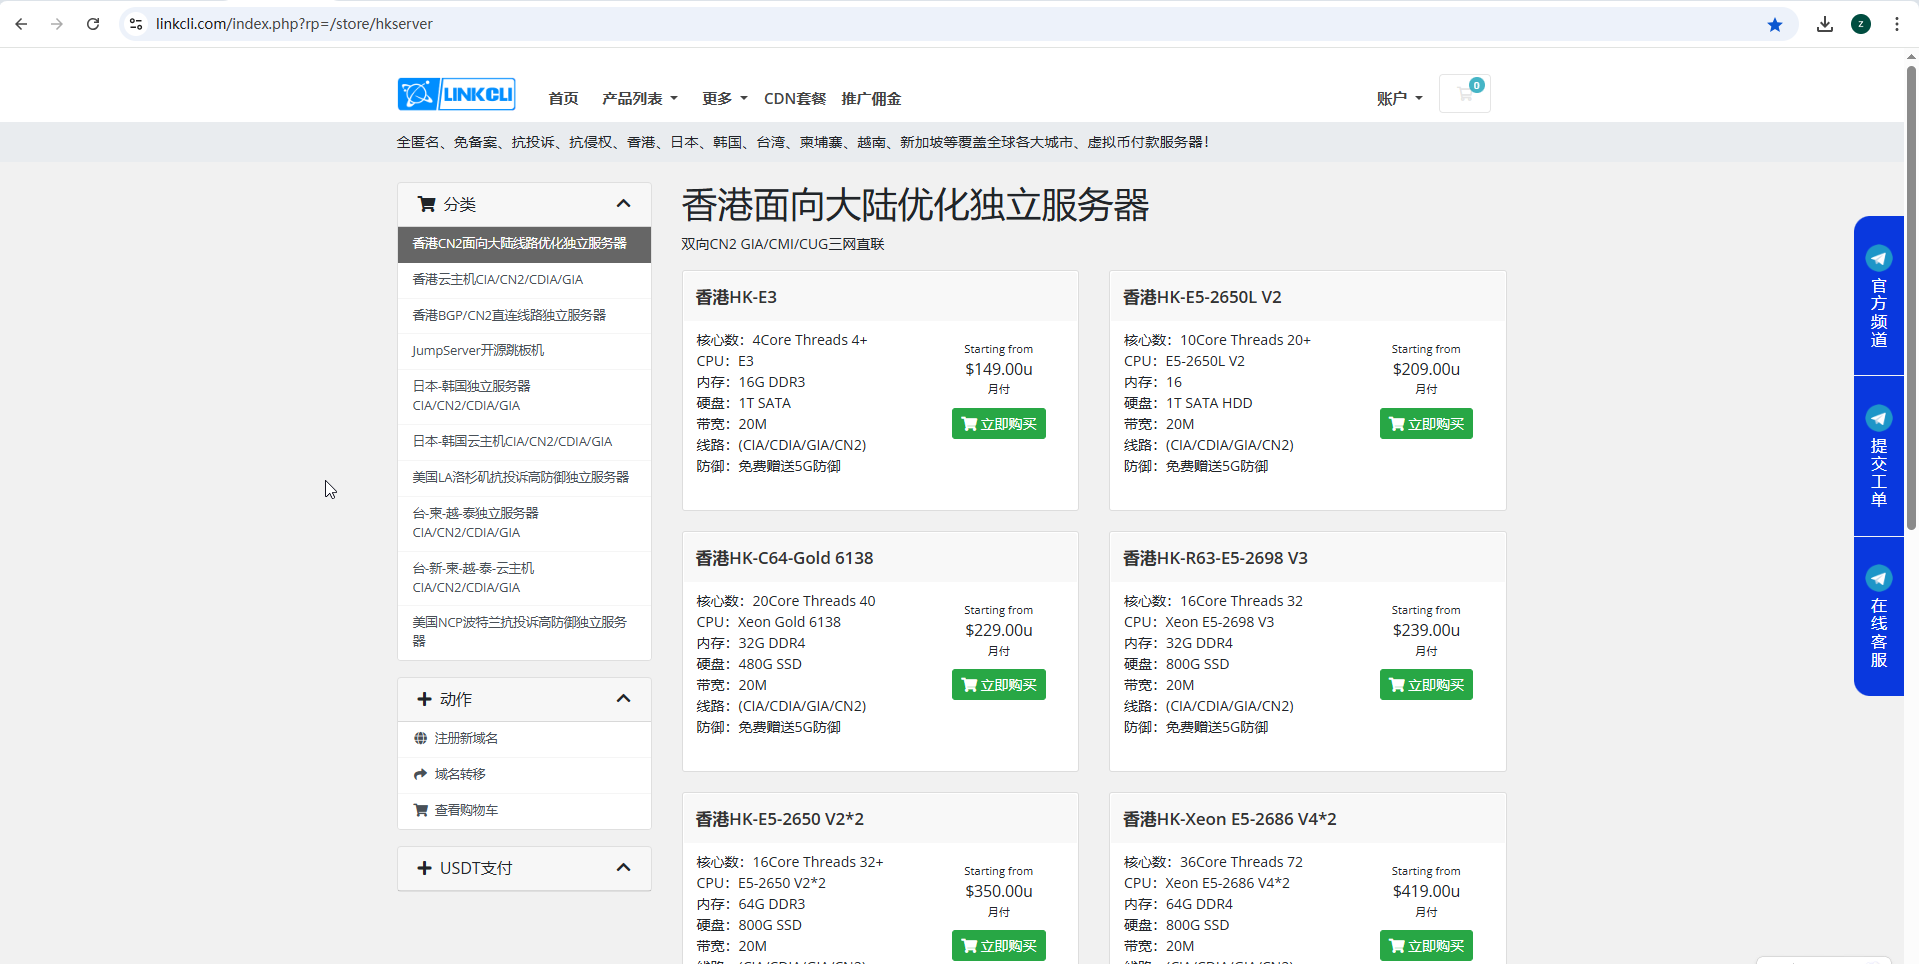Select 香港CN2面向大陆线路优化独立服务器 category
1919x964 pixels.
[524, 244]
